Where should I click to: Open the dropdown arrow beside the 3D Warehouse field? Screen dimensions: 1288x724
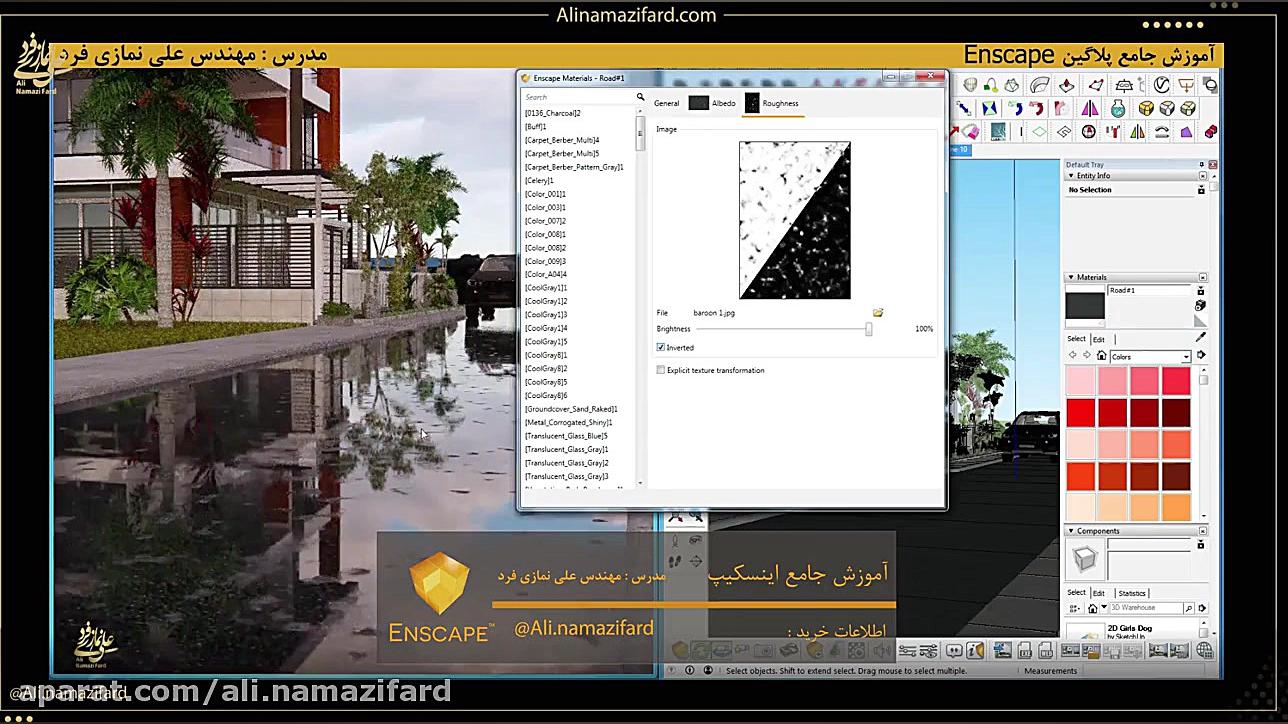tap(1104, 607)
